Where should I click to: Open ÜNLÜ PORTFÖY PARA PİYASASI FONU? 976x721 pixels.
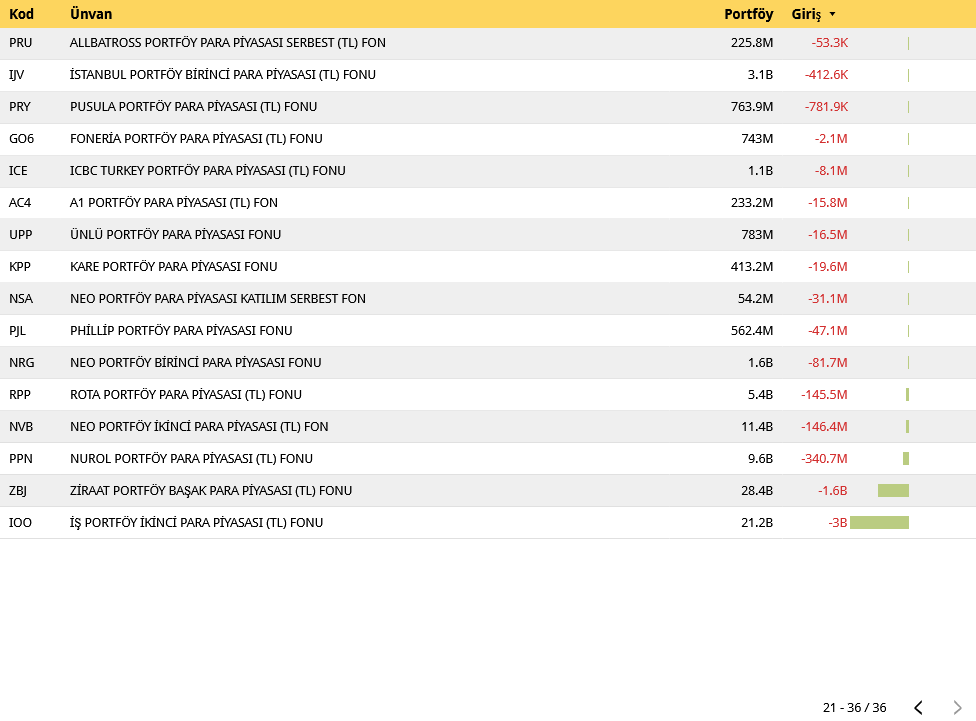(176, 235)
